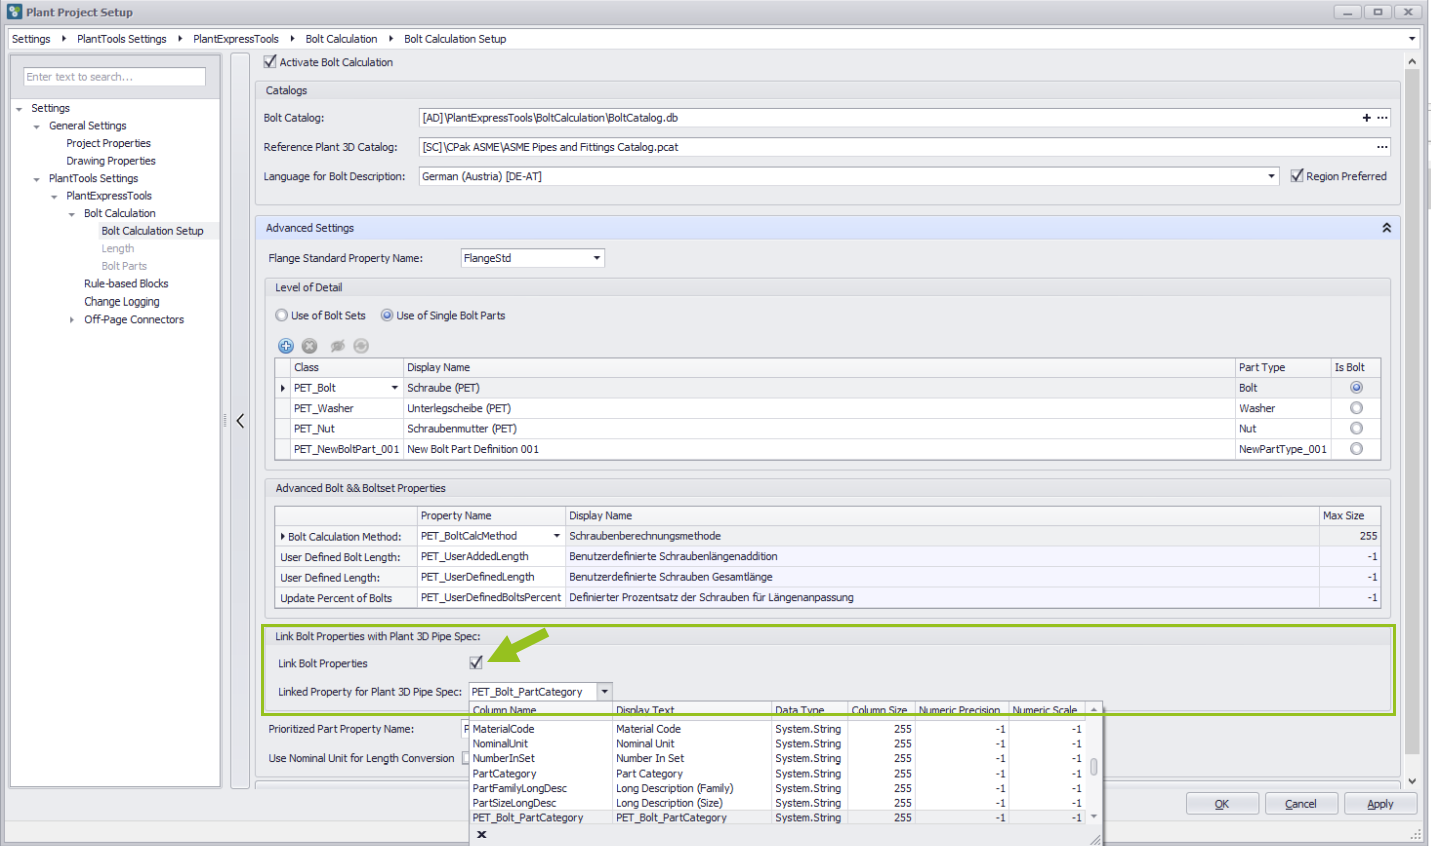
Task: Open Bolt Catalog browse ellipsis button
Action: point(1382,118)
